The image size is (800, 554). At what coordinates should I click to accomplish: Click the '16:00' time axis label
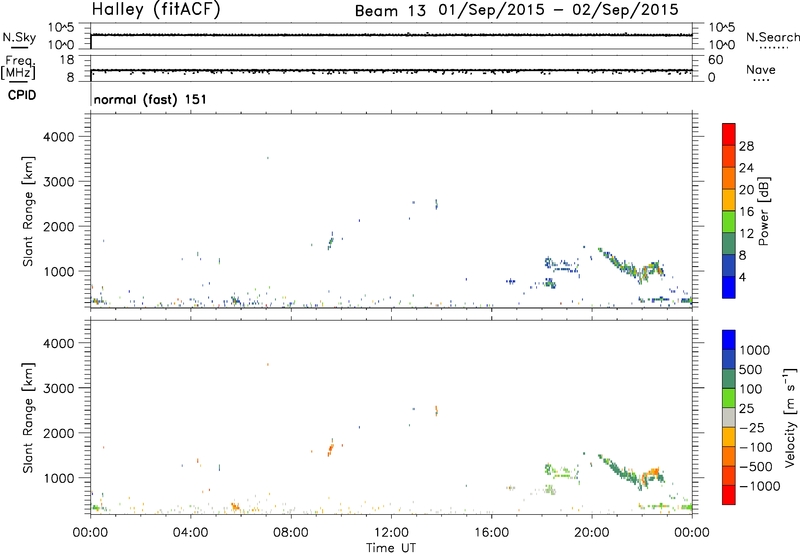491,533
